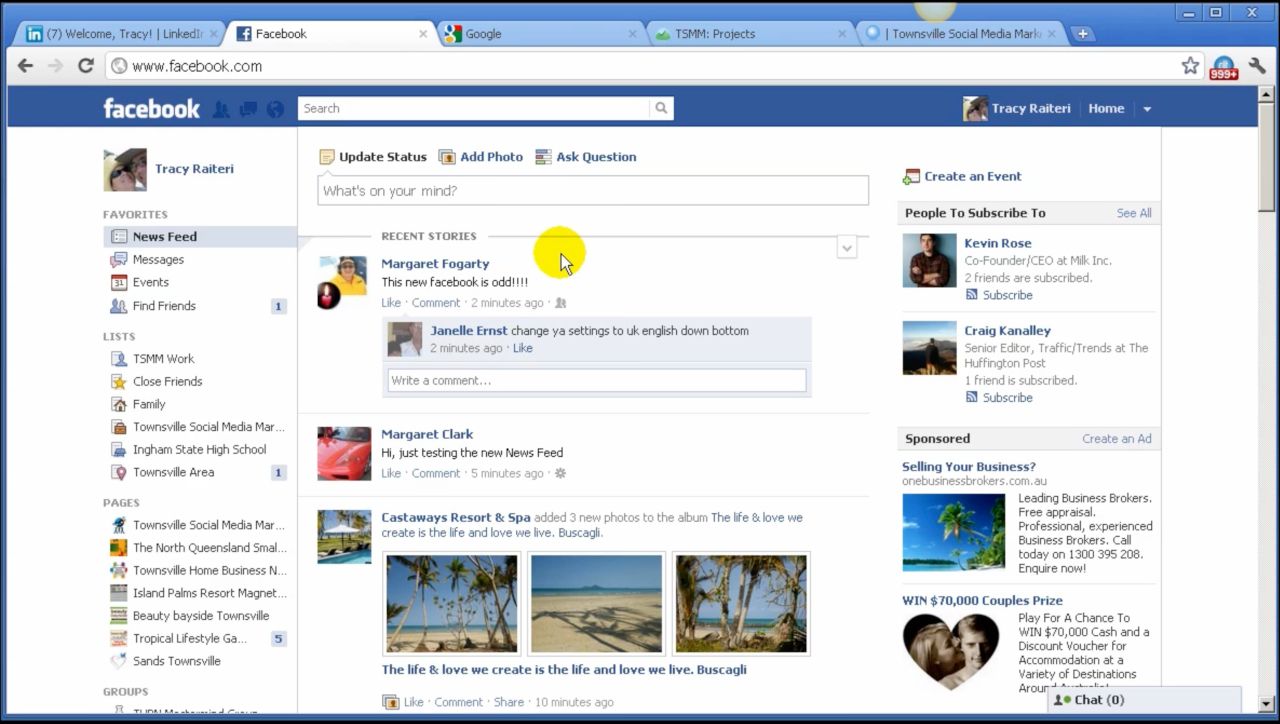The image size is (1280, 724).
Task: Click the Write a comment field
Action: tap(597, 381)
